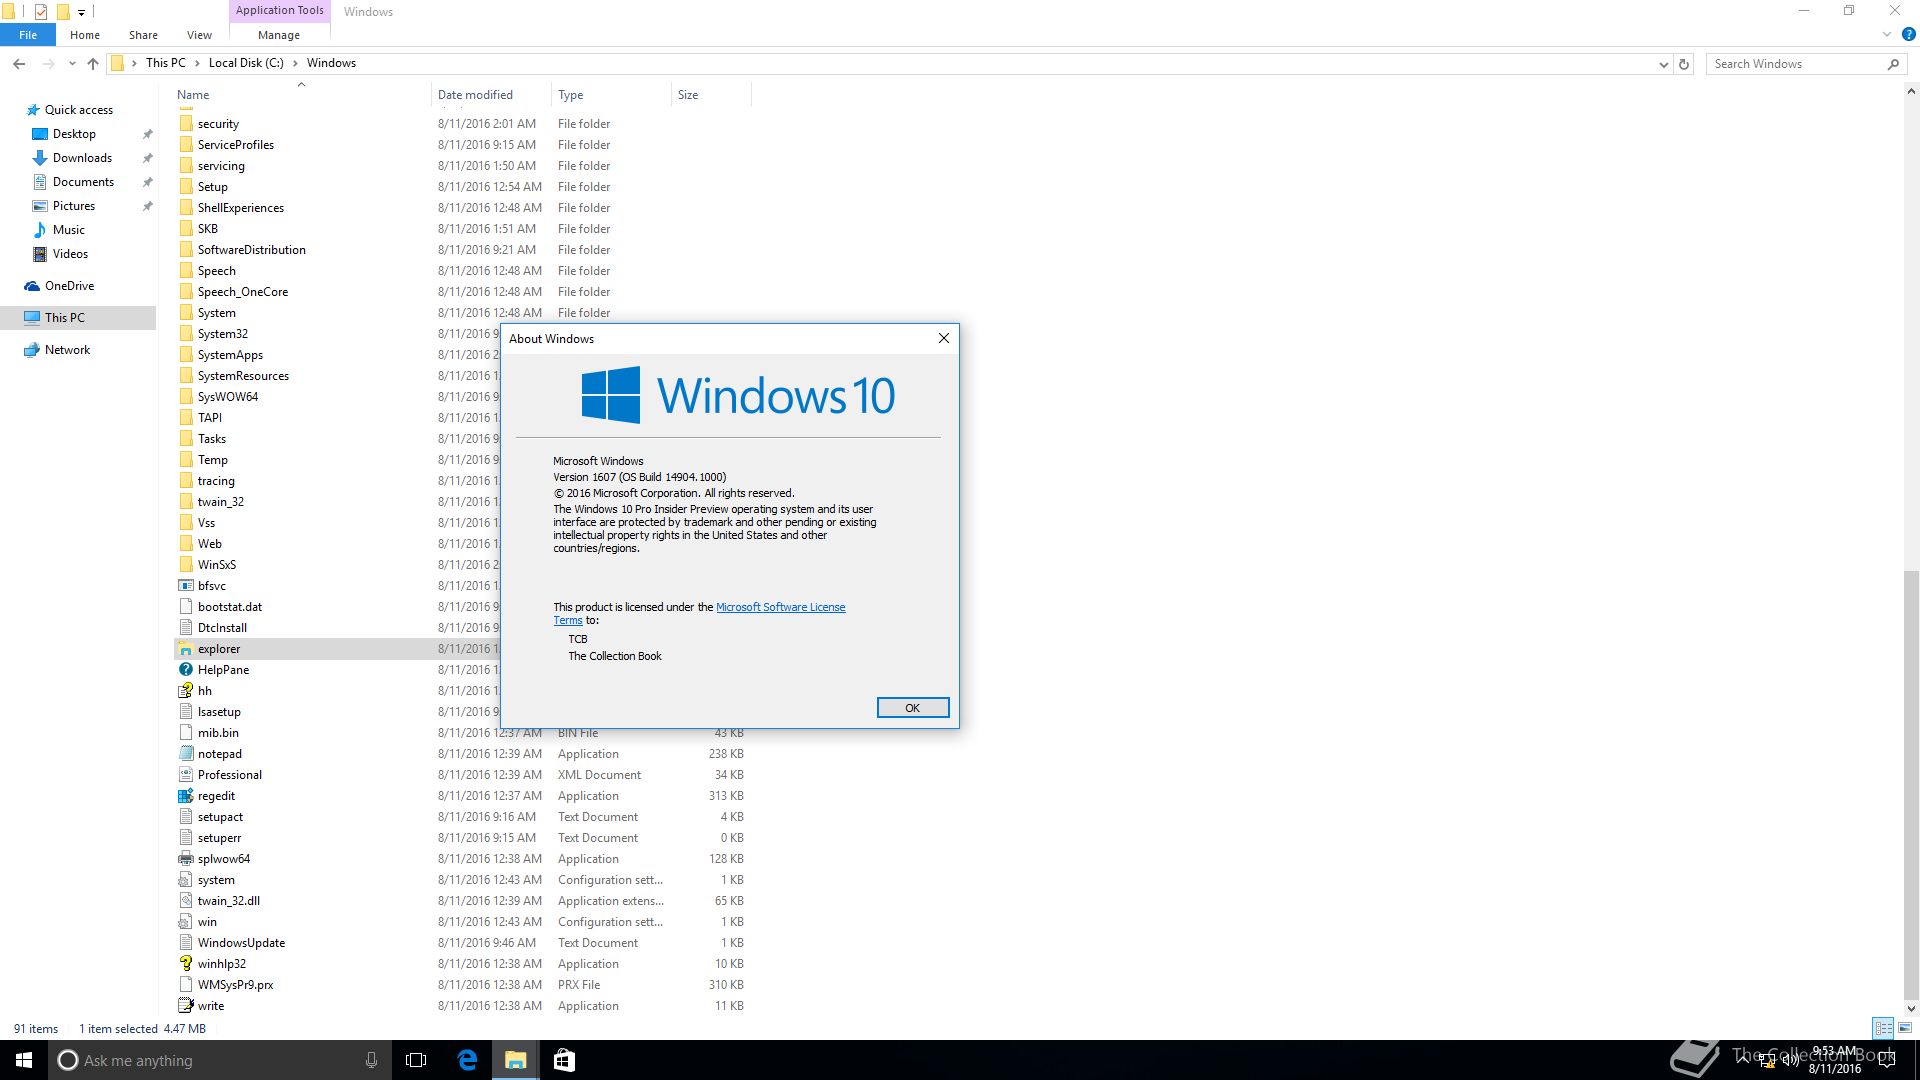Open Videos in navigation pane
This screenshot has height=1080, width=1920.
[x=70, y=254]
